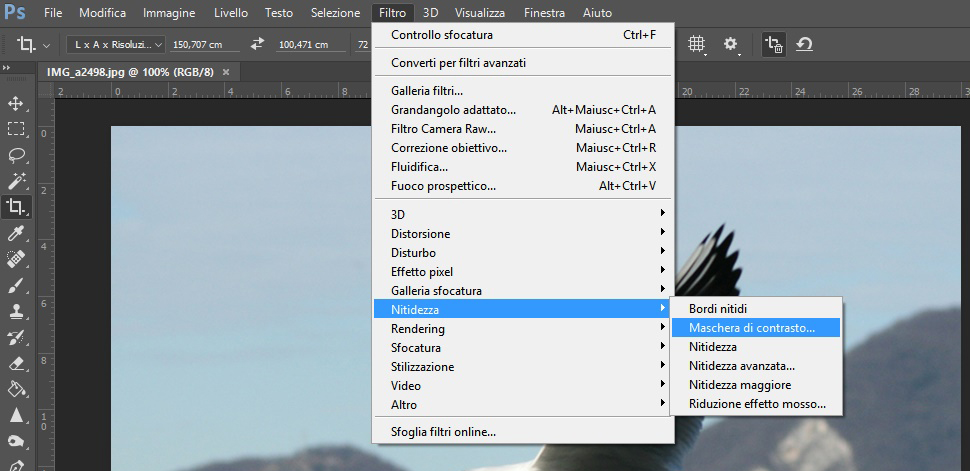Screen dimensions: 970x471
Task: Open crop settings gear options
Action: [x=731, y=44]
